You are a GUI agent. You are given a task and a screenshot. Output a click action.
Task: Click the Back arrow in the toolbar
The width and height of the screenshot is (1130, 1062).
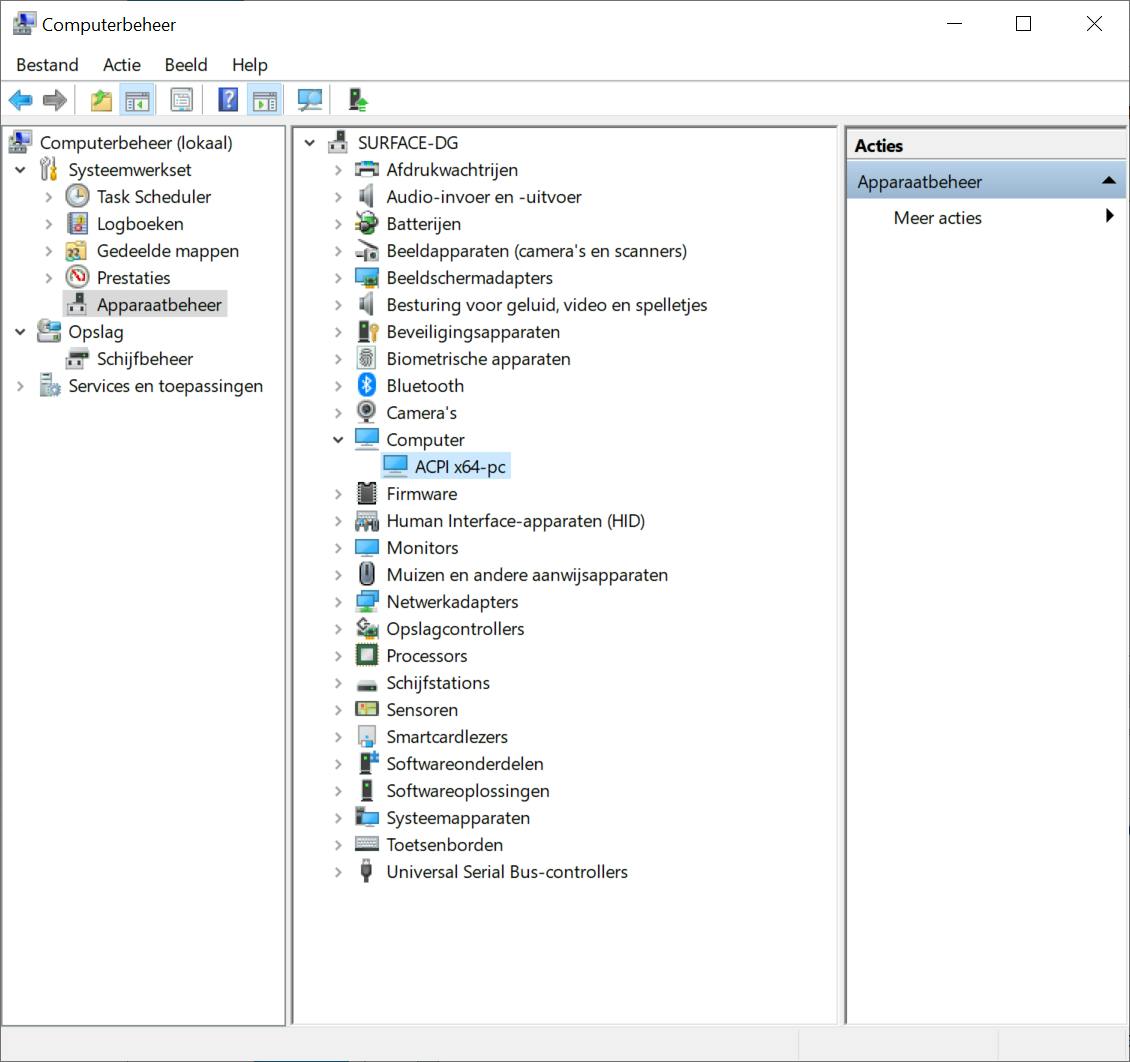click(20, 100)
